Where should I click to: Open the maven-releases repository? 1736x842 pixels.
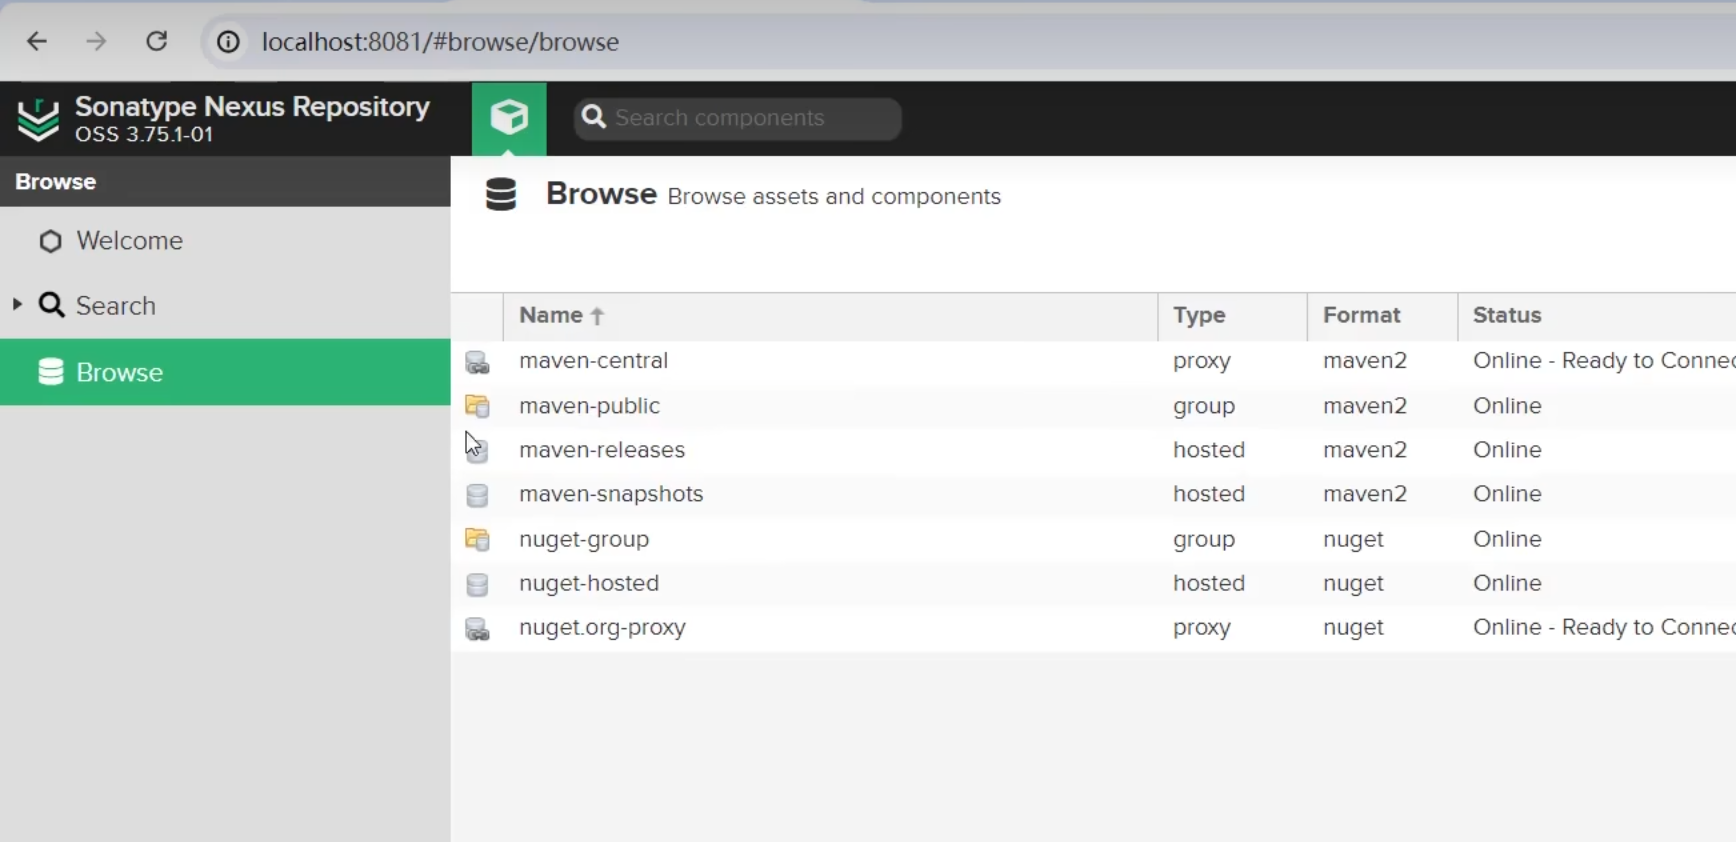point(601,450)
